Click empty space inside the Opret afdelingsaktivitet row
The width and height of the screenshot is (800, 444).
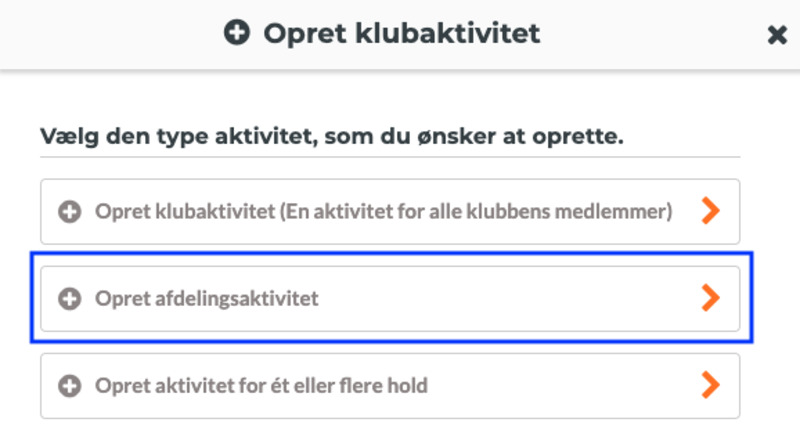[x=500, y=298]
